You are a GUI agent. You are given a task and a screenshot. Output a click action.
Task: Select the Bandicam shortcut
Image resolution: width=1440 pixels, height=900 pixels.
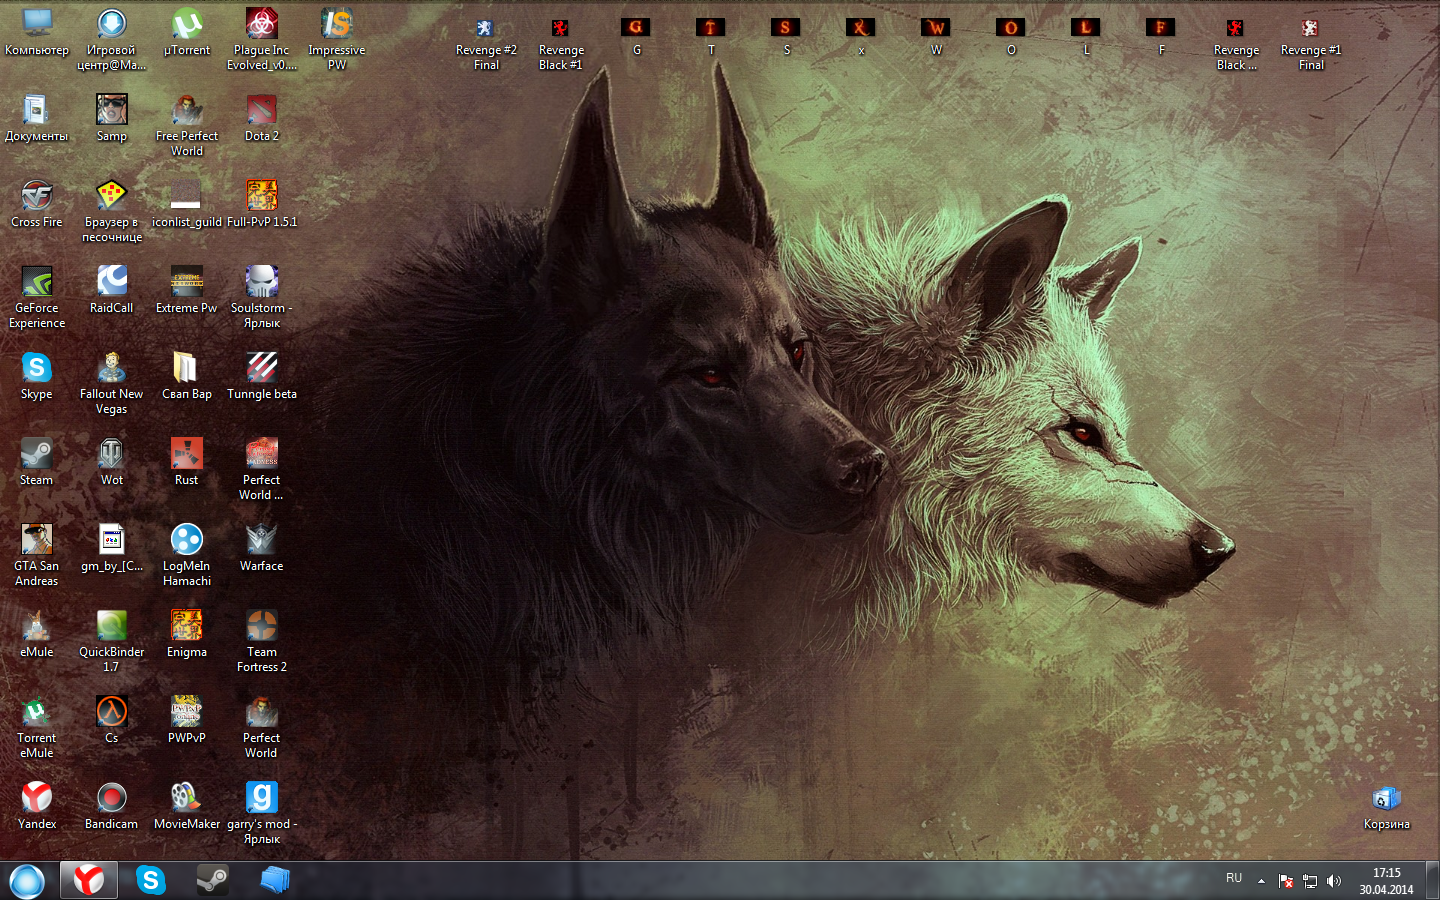tap(112, 806)
